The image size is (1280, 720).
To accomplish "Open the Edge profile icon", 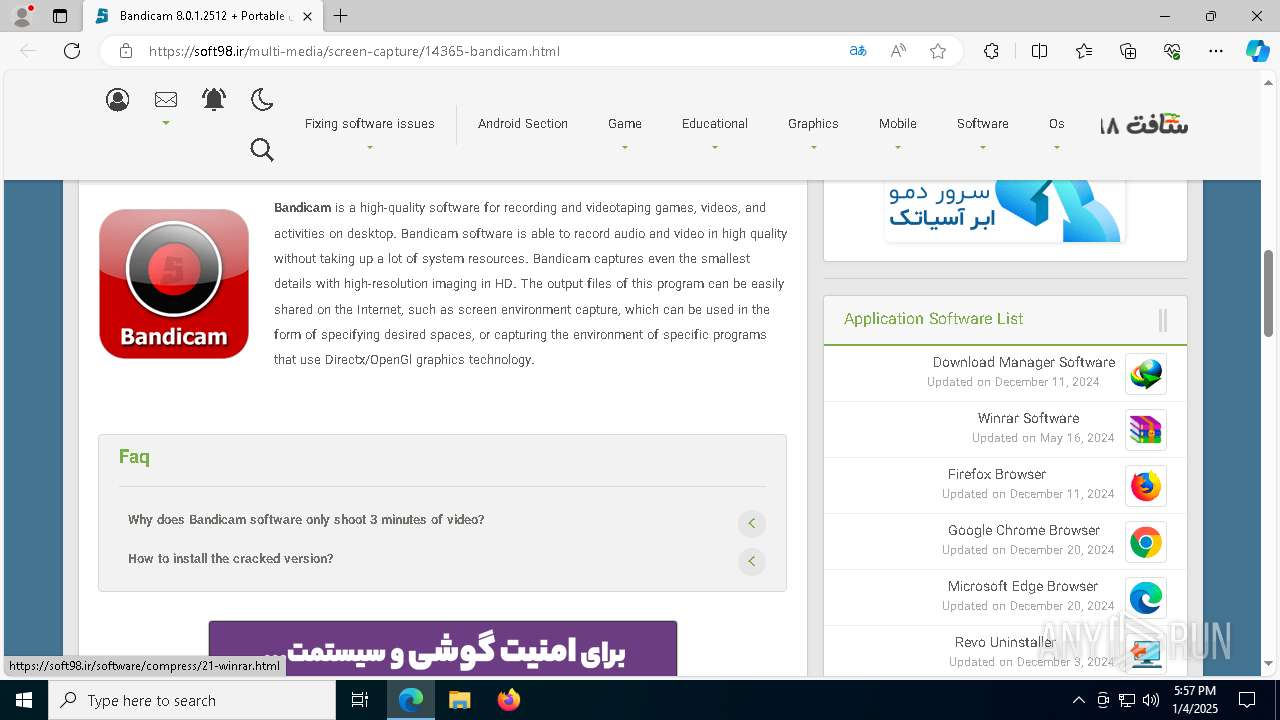I will (22, 16).
